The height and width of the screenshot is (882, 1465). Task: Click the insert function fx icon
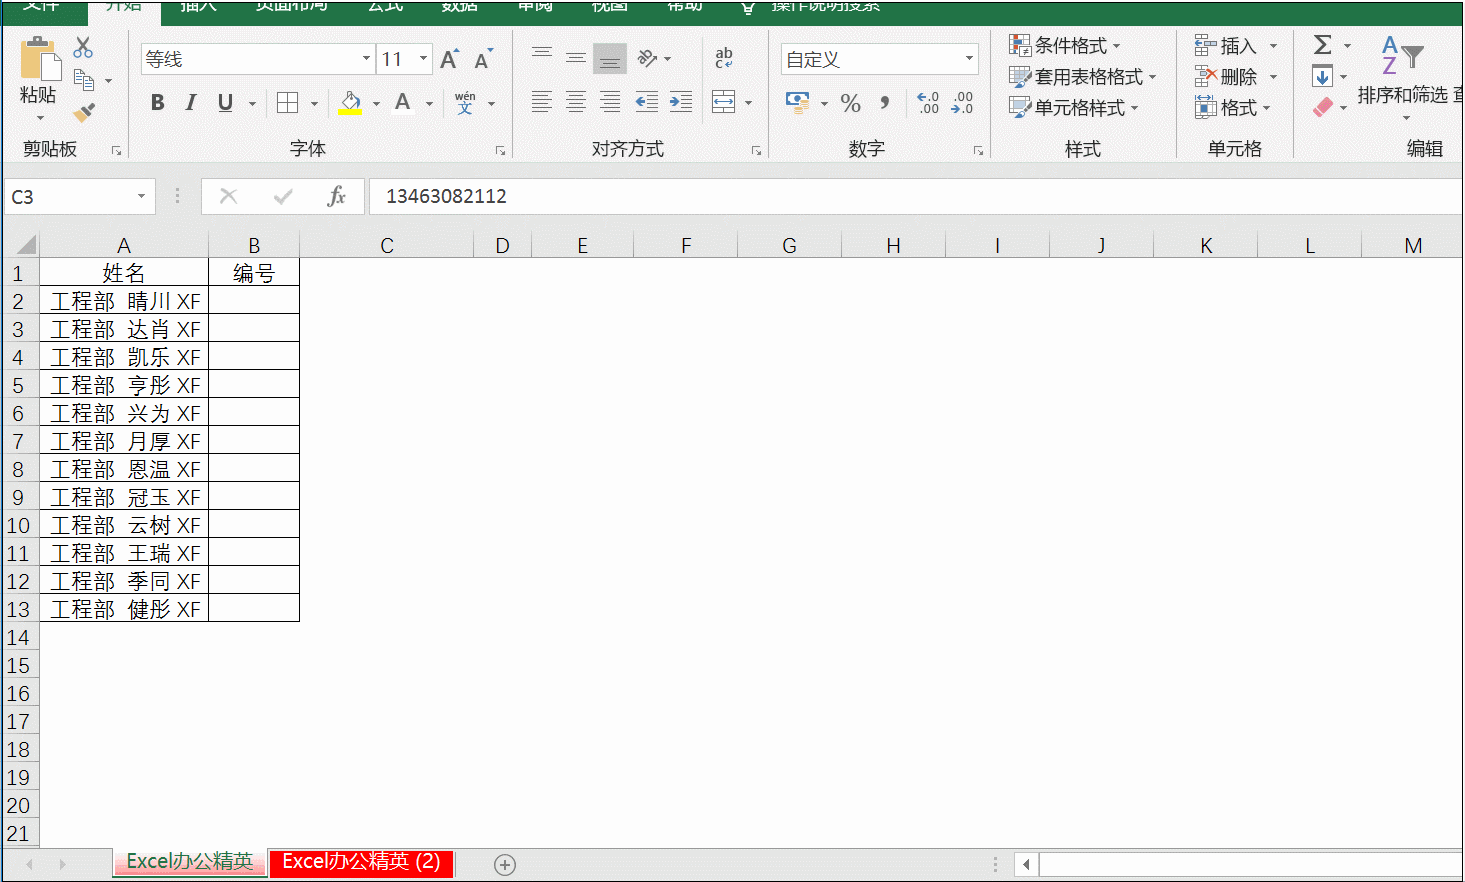click(x=337, y=196)
